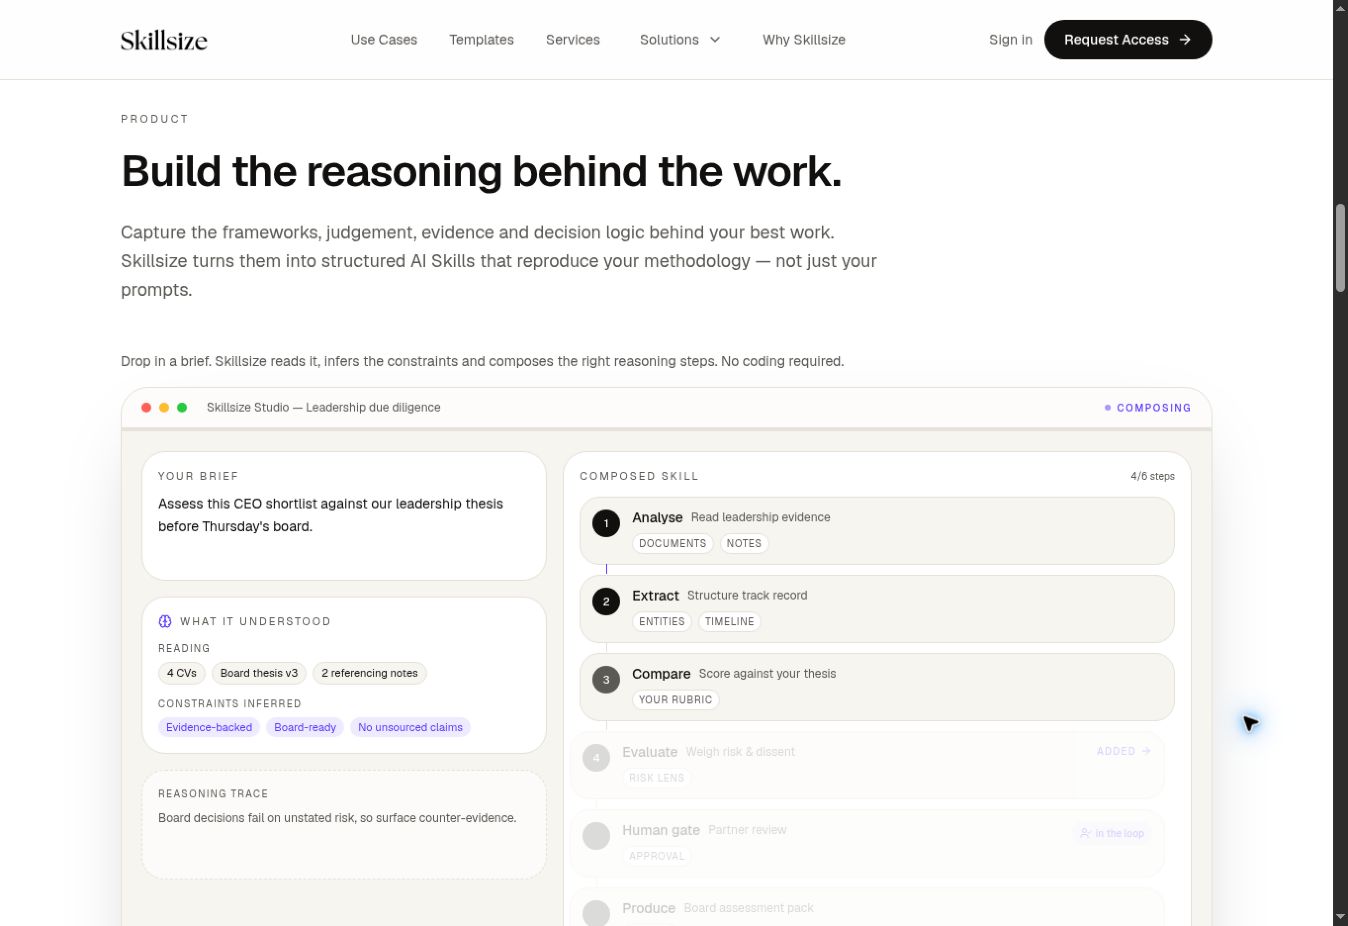The height and width of the screenshot is (926, 1348).
Task: Click the COMPOSING status indicator
Action: [1148, 408]
